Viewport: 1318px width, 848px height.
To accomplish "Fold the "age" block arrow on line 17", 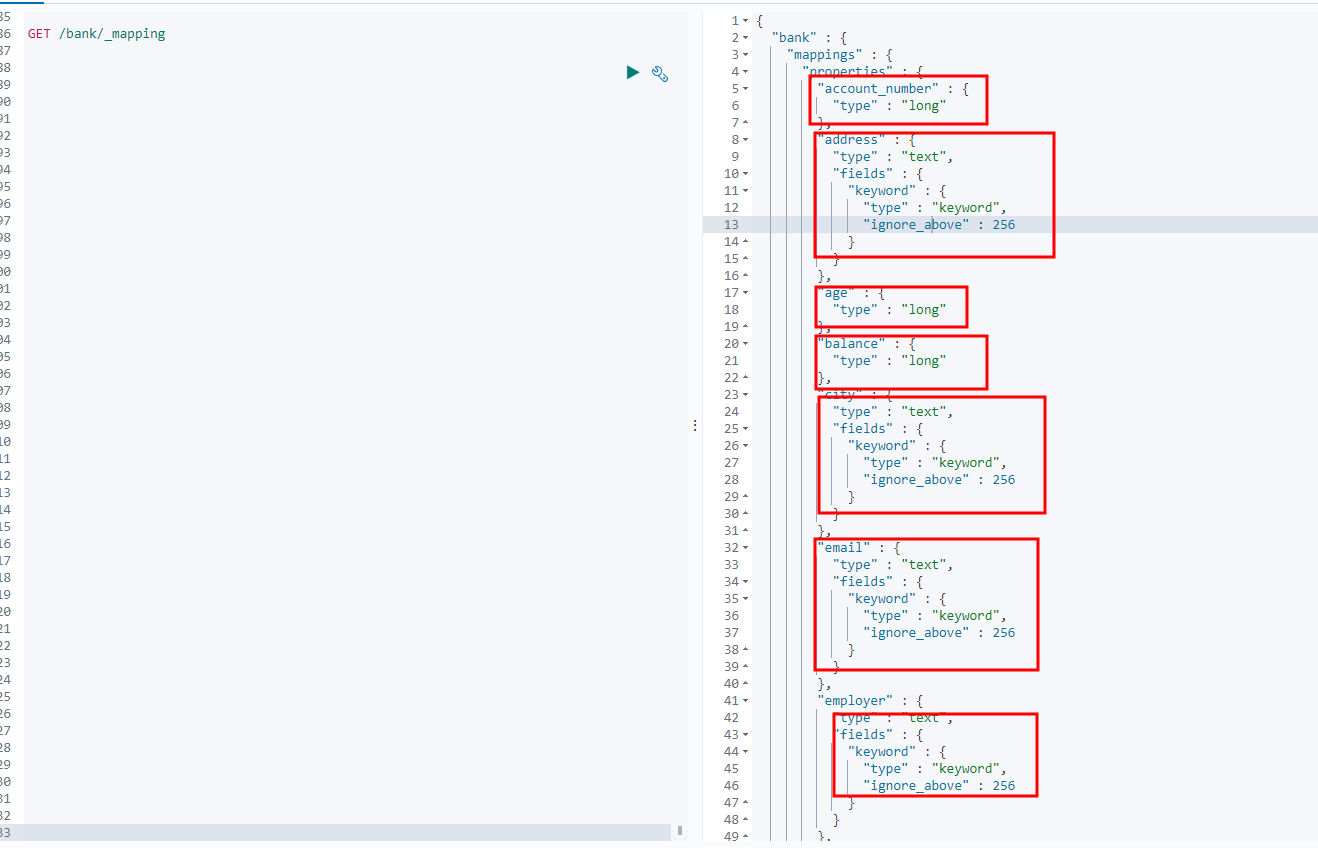I will 745,293.
